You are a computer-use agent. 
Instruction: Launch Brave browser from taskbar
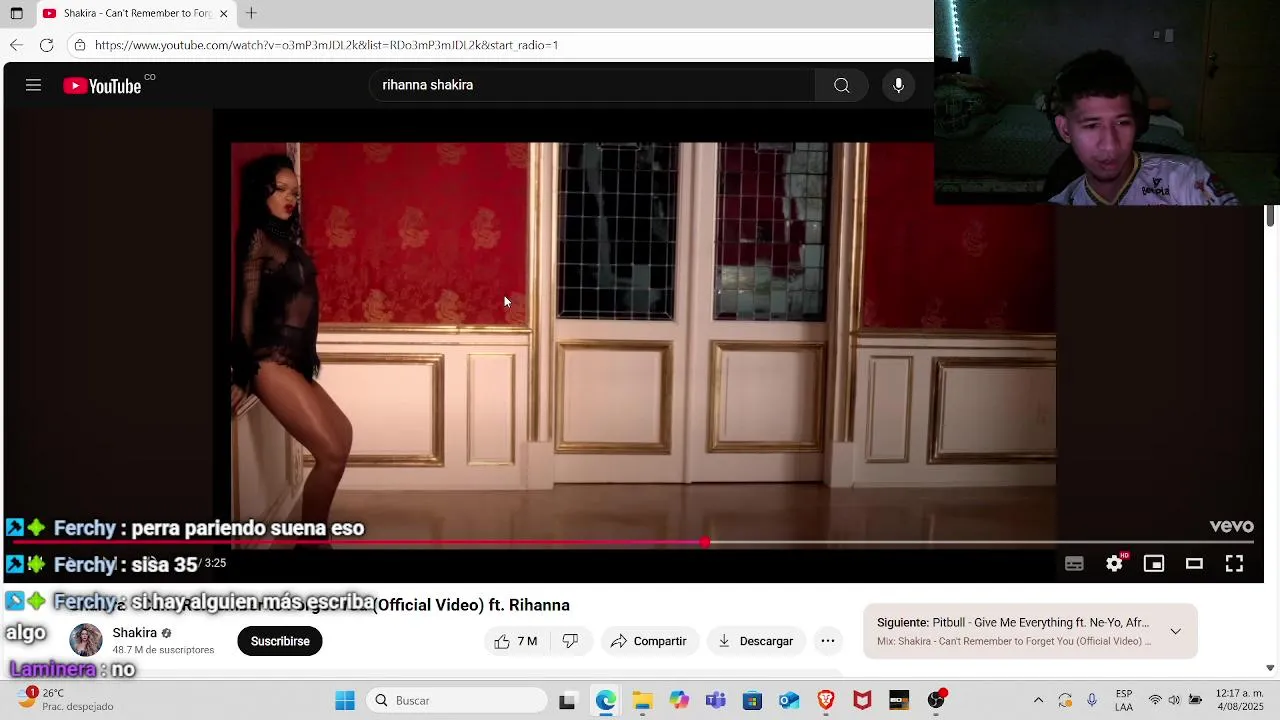826,701
